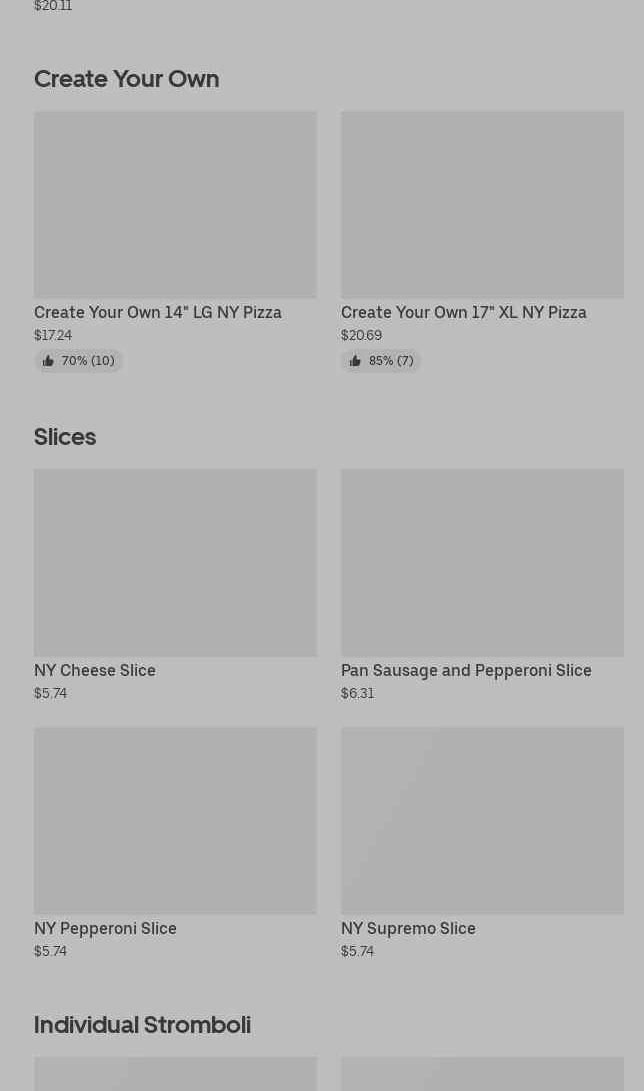This screenshot has width=644, height=1091.
Task: Click thumbs-up icon on 70% rating badge
Action: [48, 361]
